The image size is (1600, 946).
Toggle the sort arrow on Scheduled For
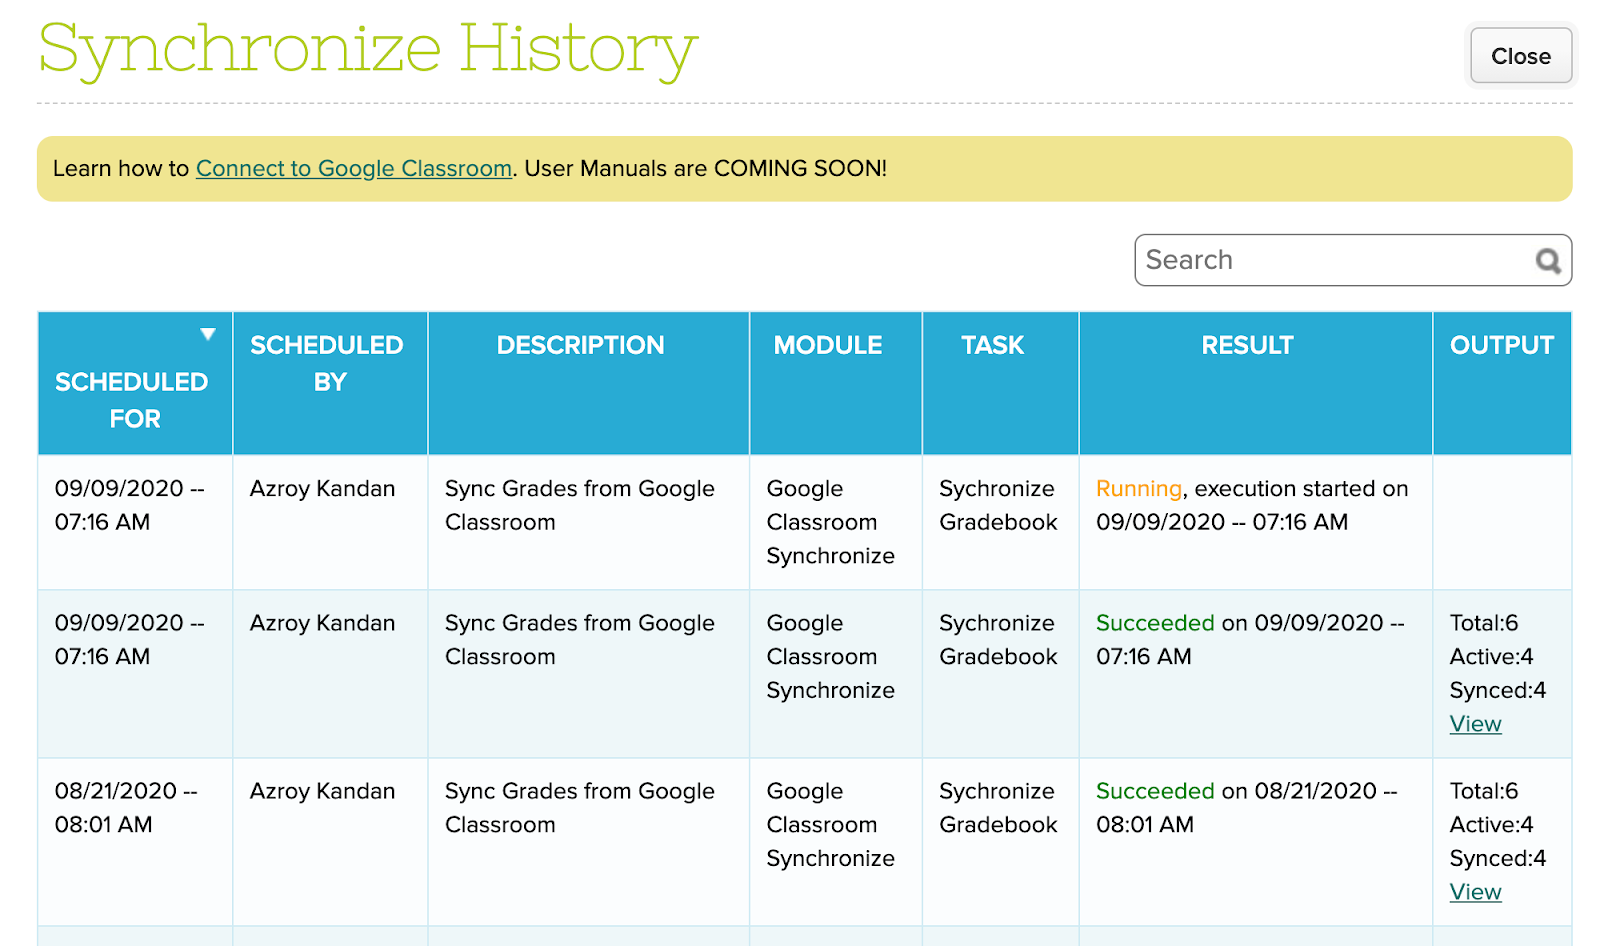pos(208,334)
